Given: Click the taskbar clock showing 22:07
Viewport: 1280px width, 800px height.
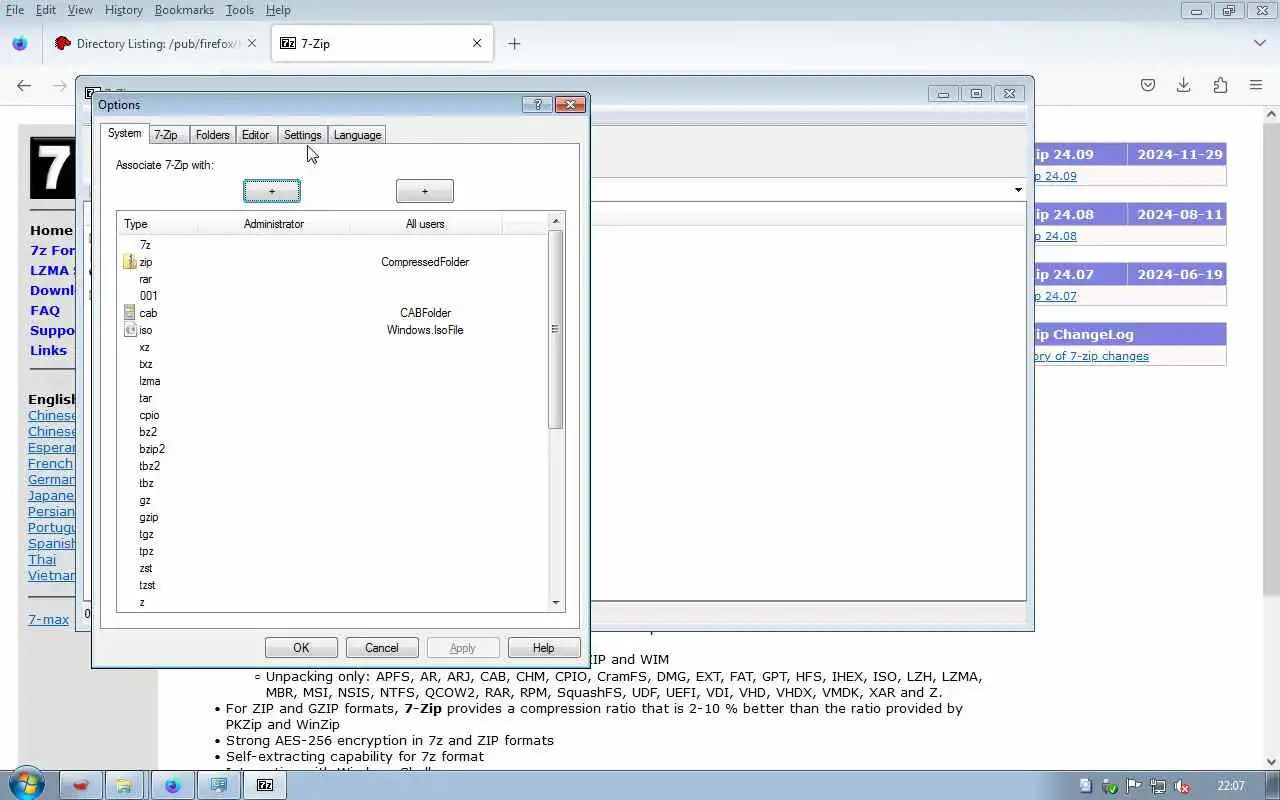Looking at the screenshot, I should coord(1231,786).
